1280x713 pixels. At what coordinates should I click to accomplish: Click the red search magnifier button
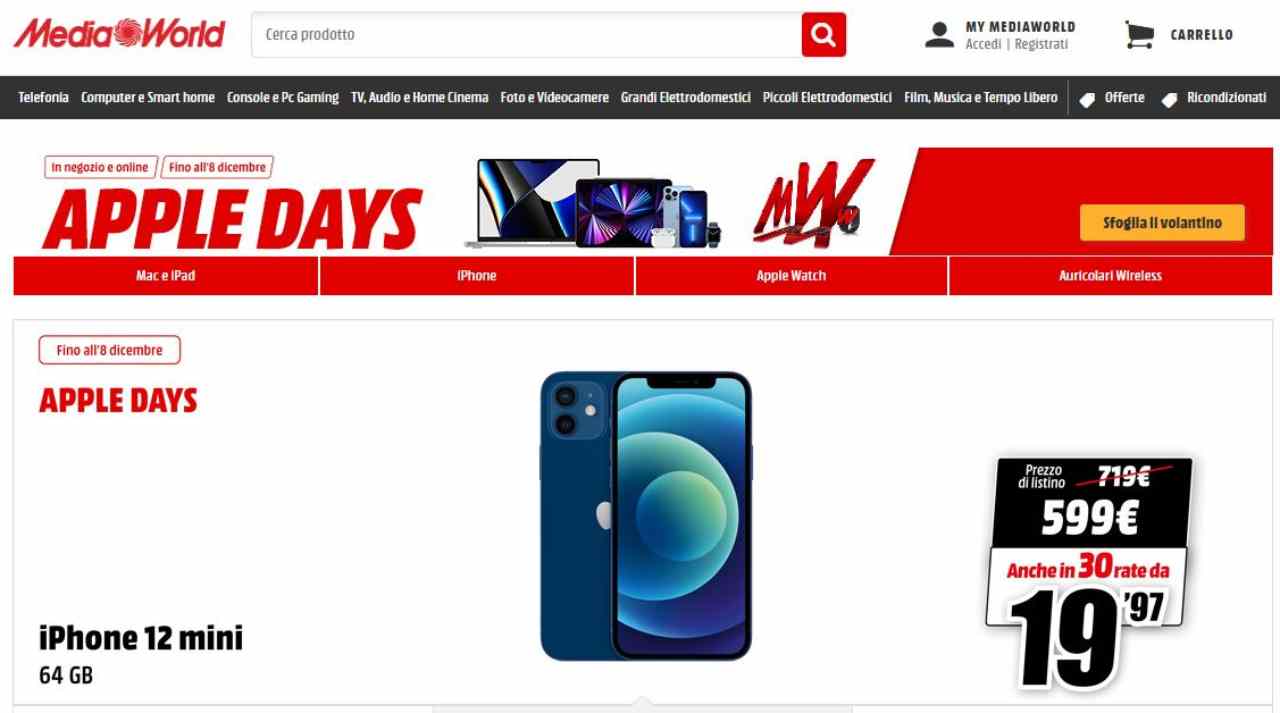pos(823,35)
